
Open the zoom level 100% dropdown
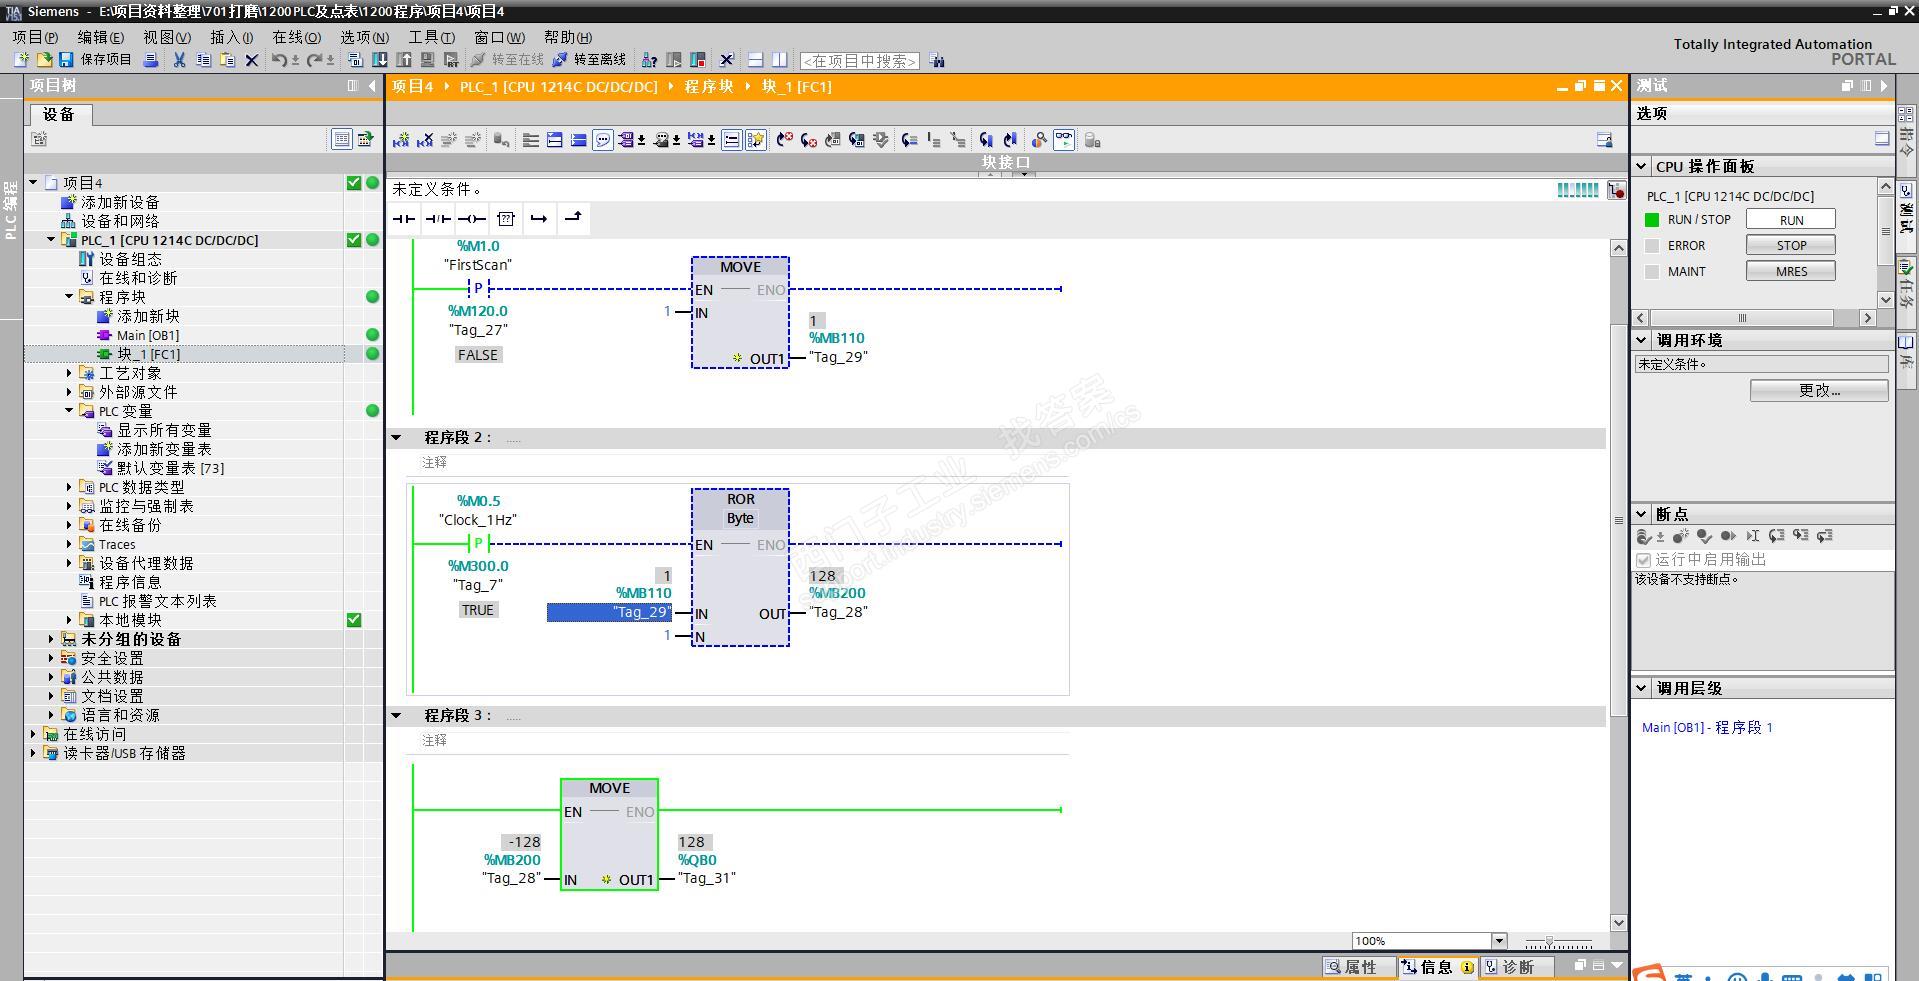coord(1499,941)
